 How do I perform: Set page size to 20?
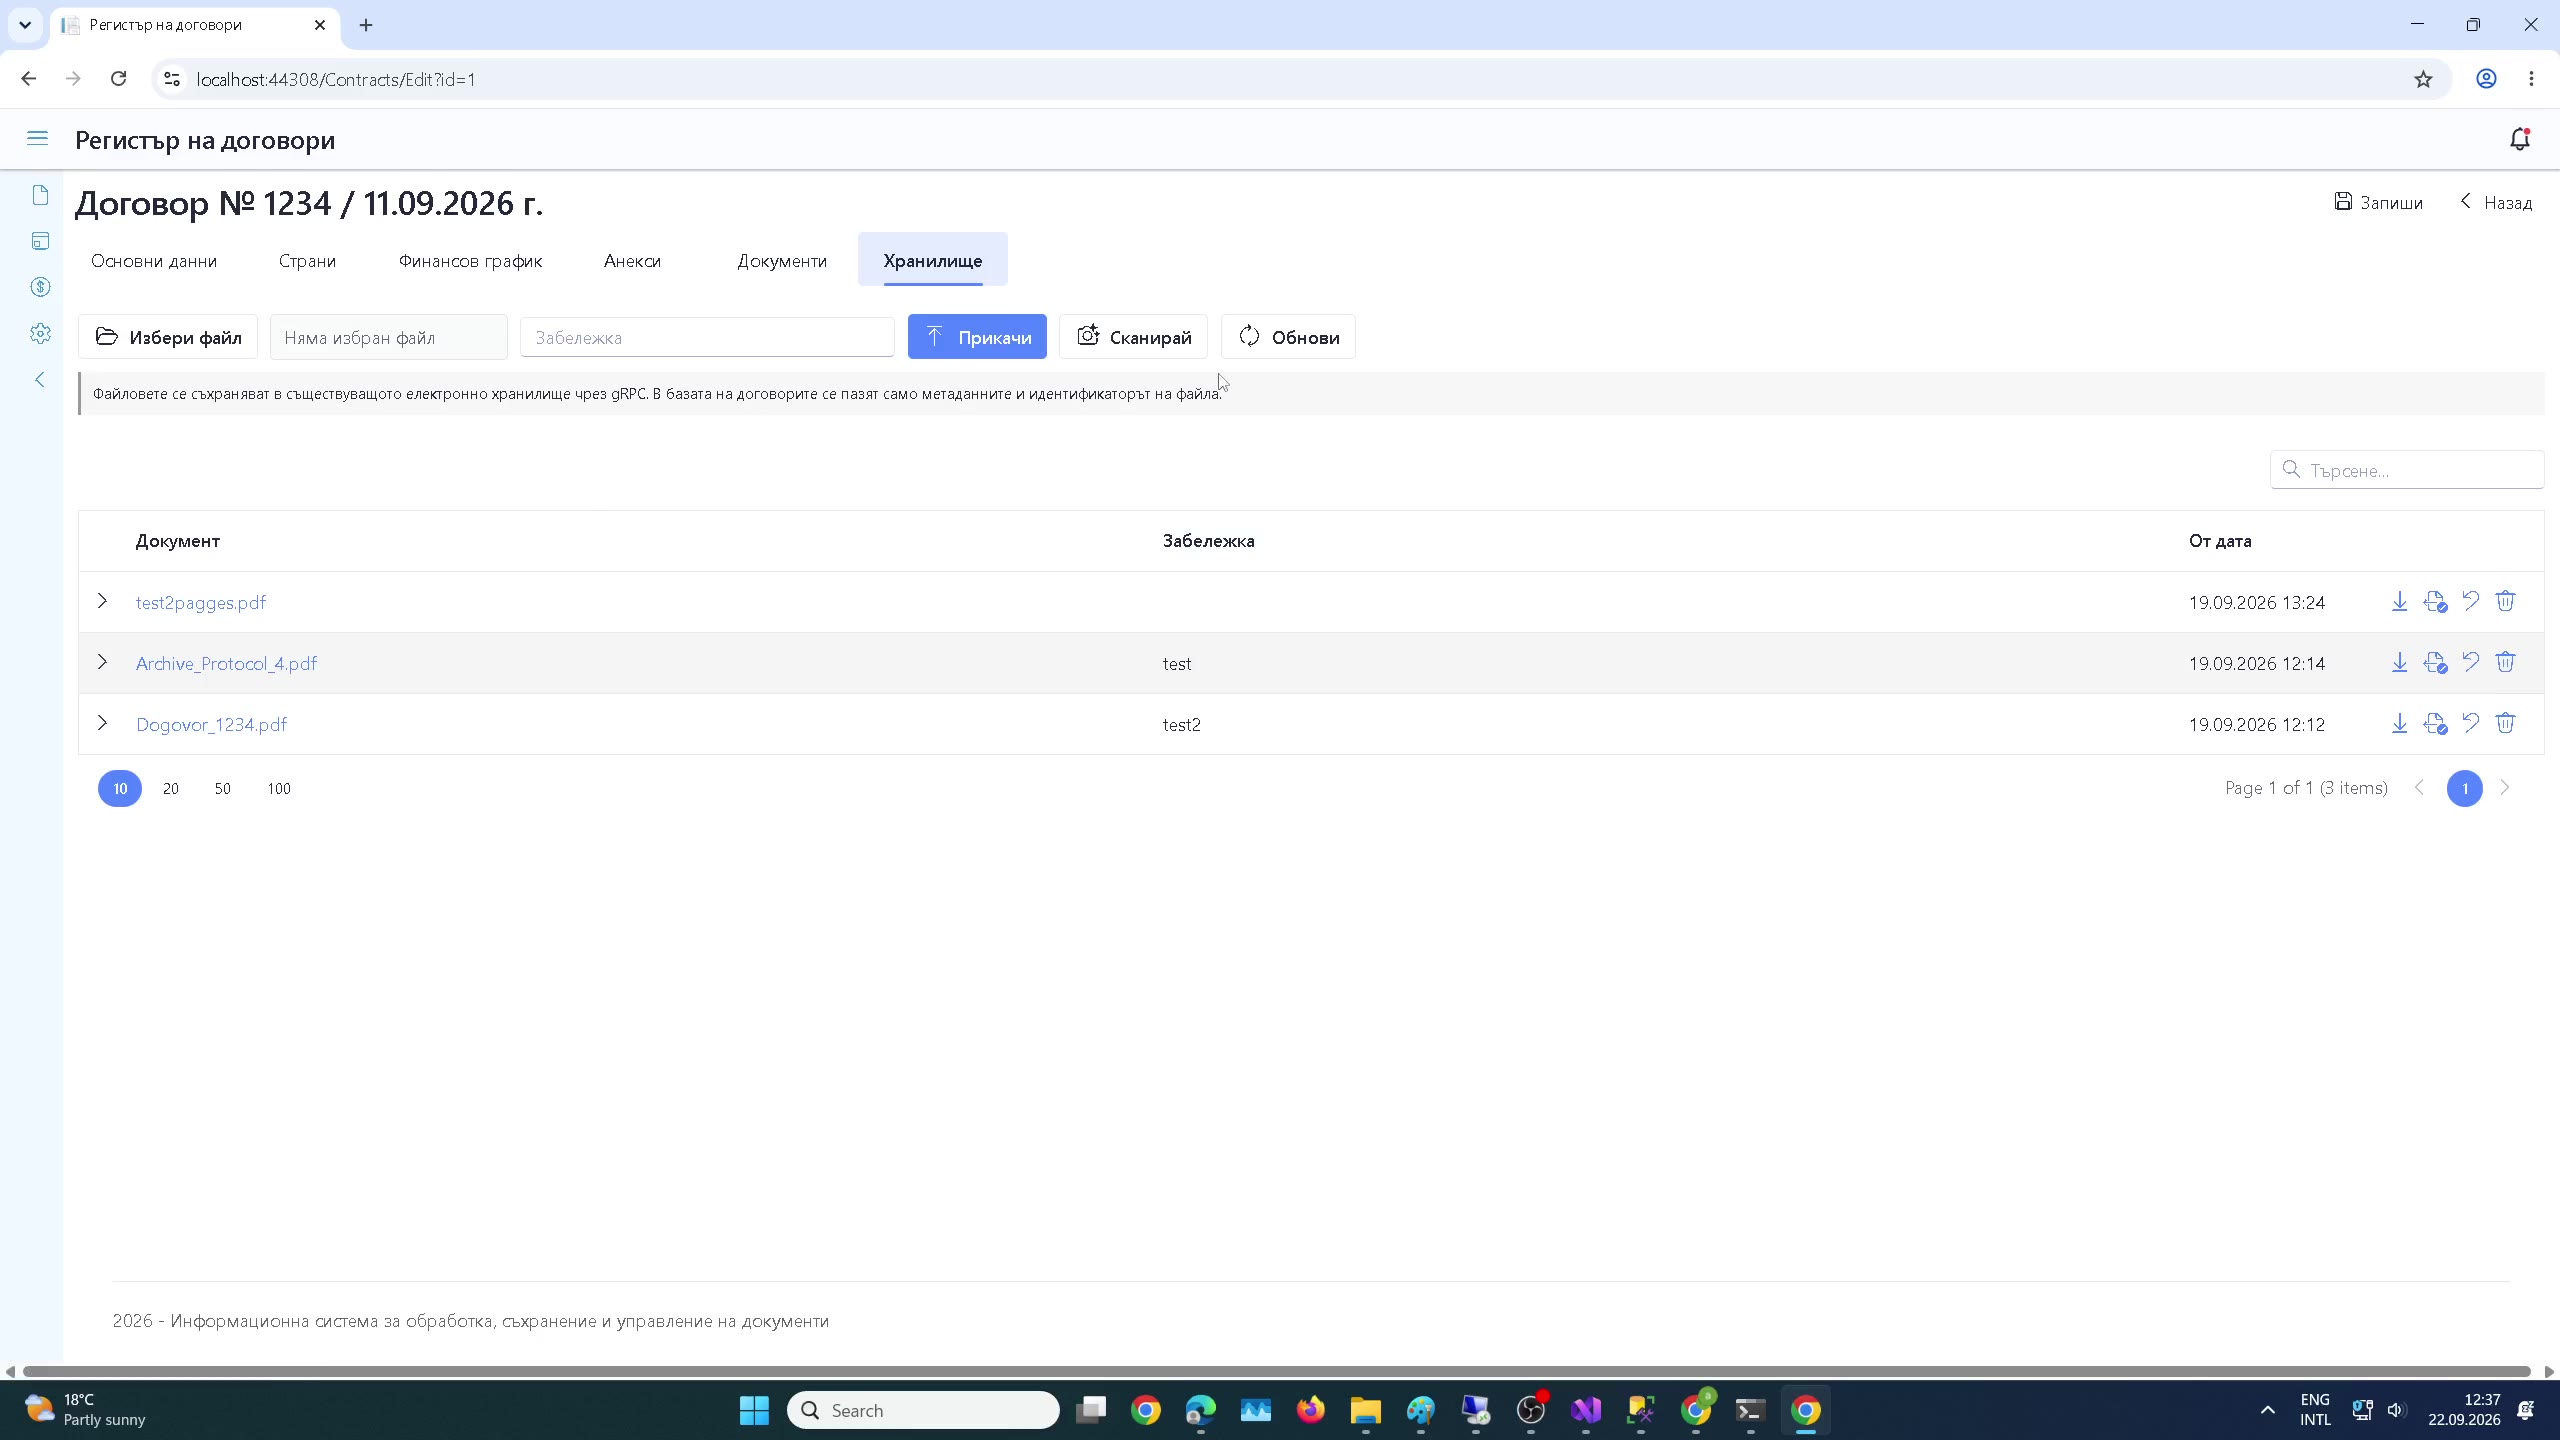(x=171, y=788)
